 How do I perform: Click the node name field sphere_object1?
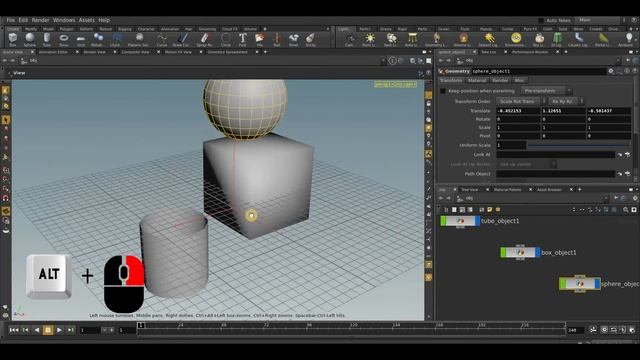[x=538, y=71]
